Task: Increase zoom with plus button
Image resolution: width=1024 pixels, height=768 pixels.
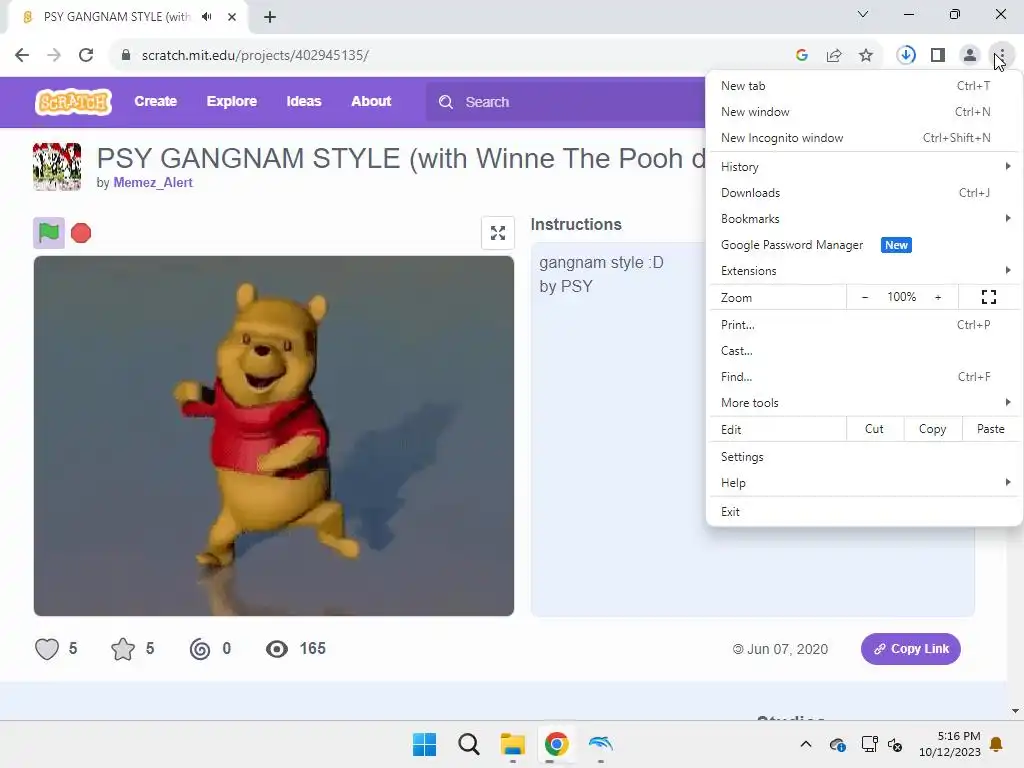Action: click(938, 297)
